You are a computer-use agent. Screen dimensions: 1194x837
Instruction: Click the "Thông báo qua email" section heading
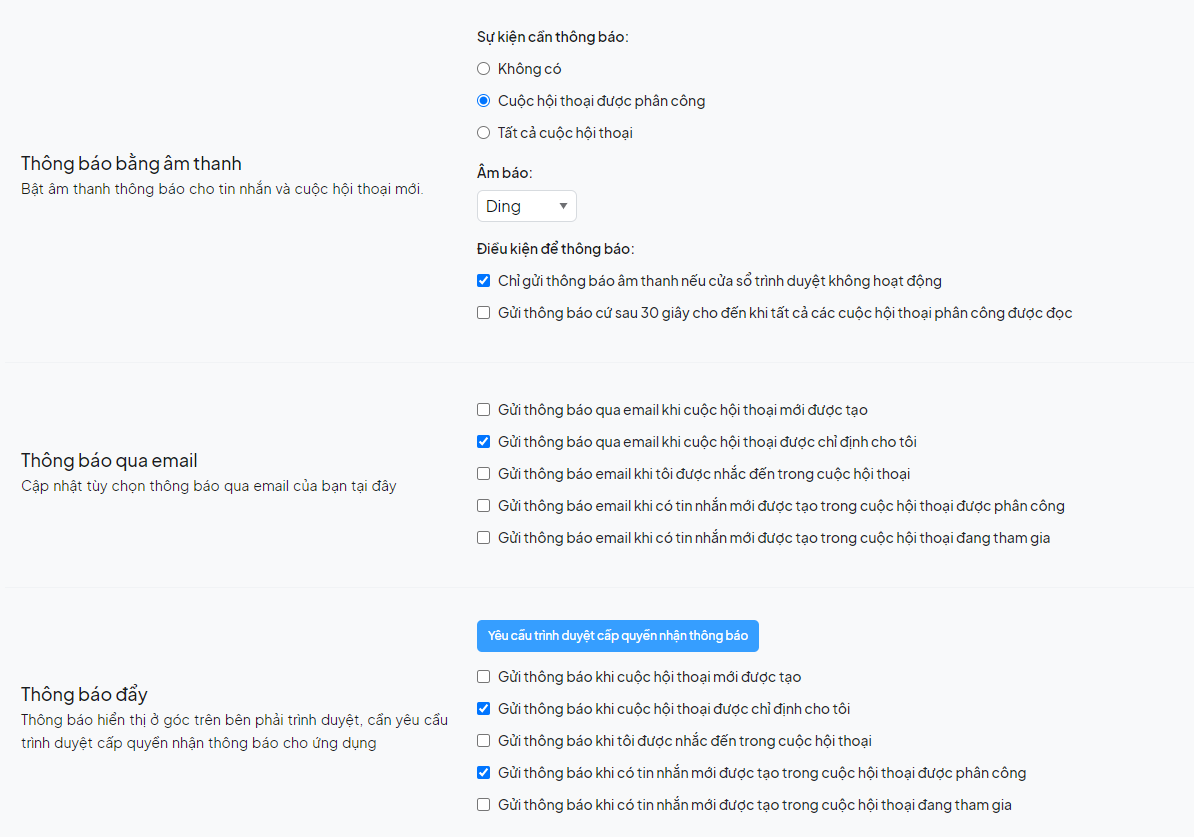click(x=109, y=461)
